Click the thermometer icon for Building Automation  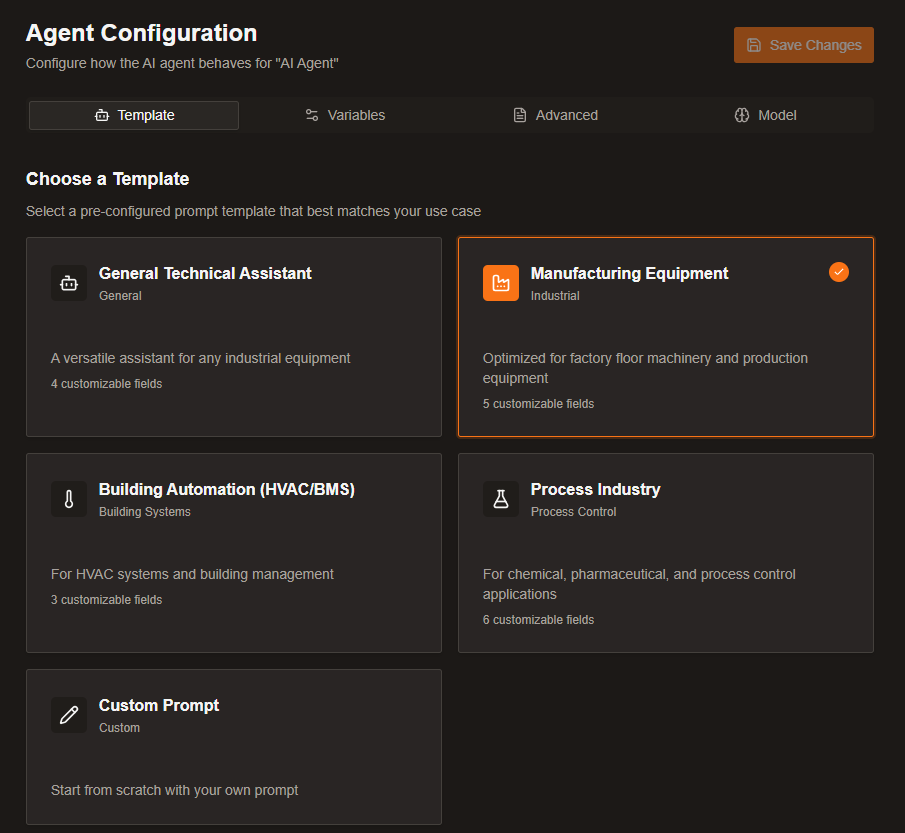69,499
